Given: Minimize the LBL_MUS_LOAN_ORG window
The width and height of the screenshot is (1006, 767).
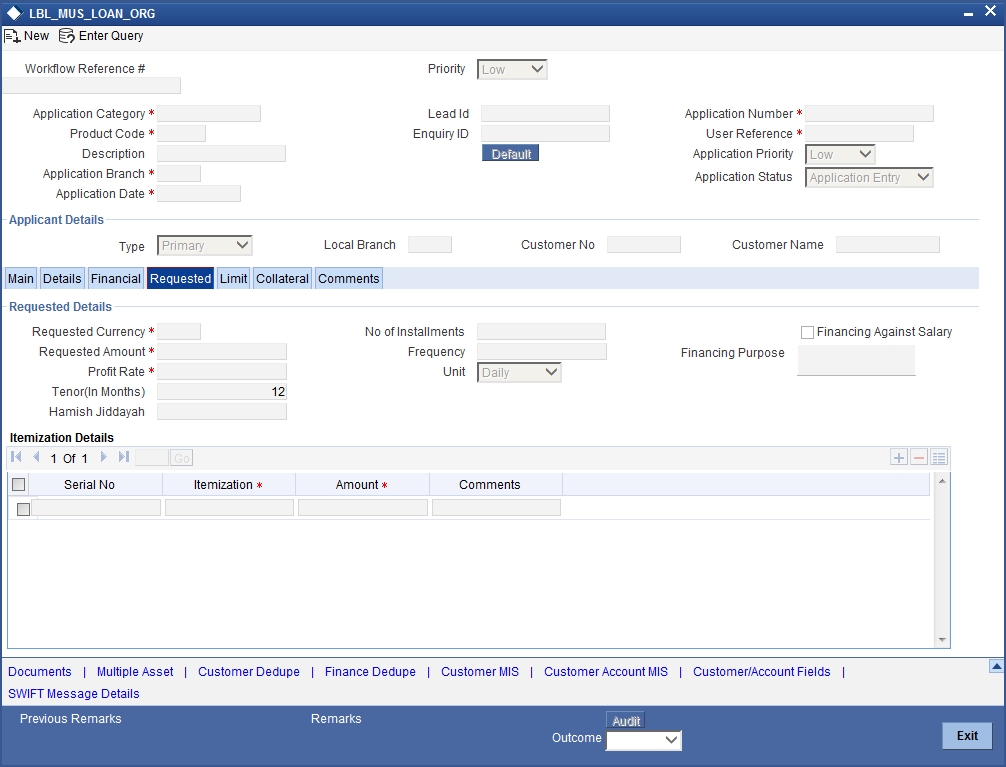Looking at the screenshot, I should pos(968,13).
